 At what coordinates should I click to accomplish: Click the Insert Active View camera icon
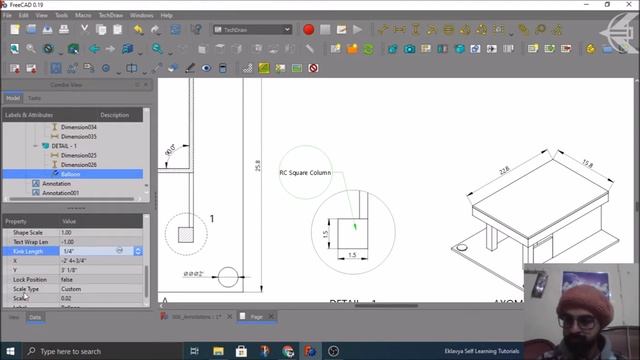click(x=409, y=49)
